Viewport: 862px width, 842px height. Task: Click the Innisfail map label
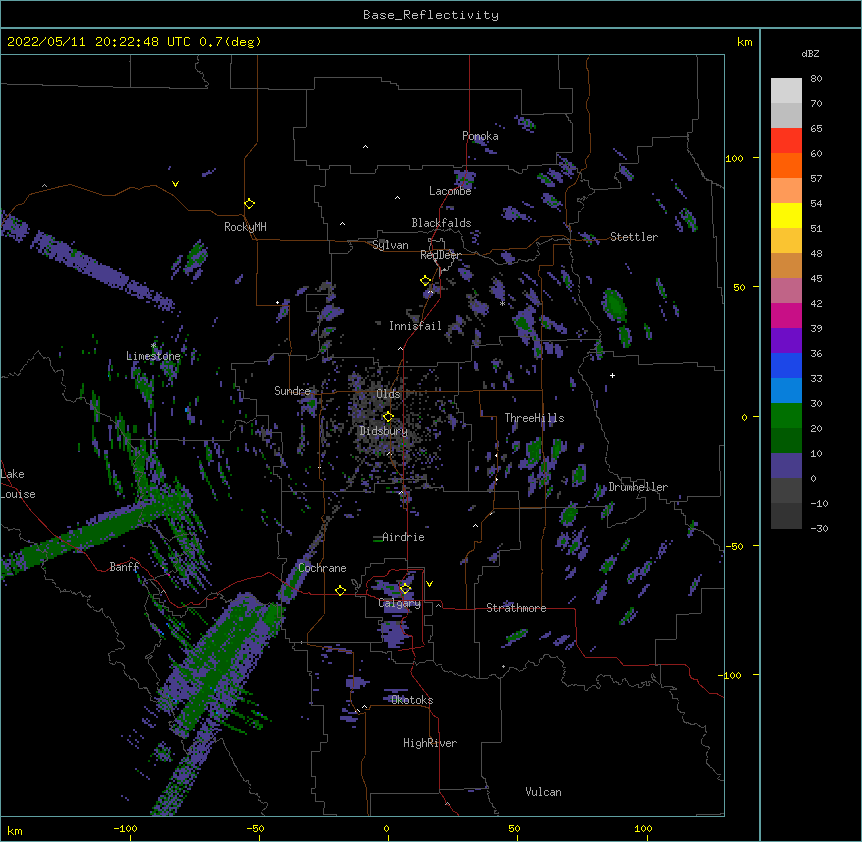click(x=415, y=326)
